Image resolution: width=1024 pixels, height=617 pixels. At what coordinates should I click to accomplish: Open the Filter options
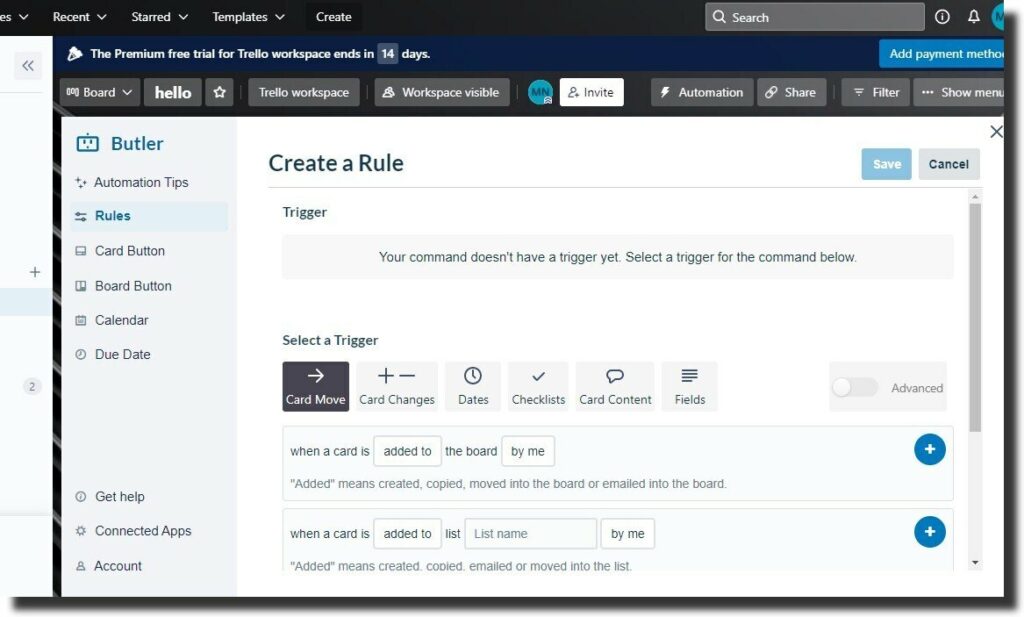point(875,92)
